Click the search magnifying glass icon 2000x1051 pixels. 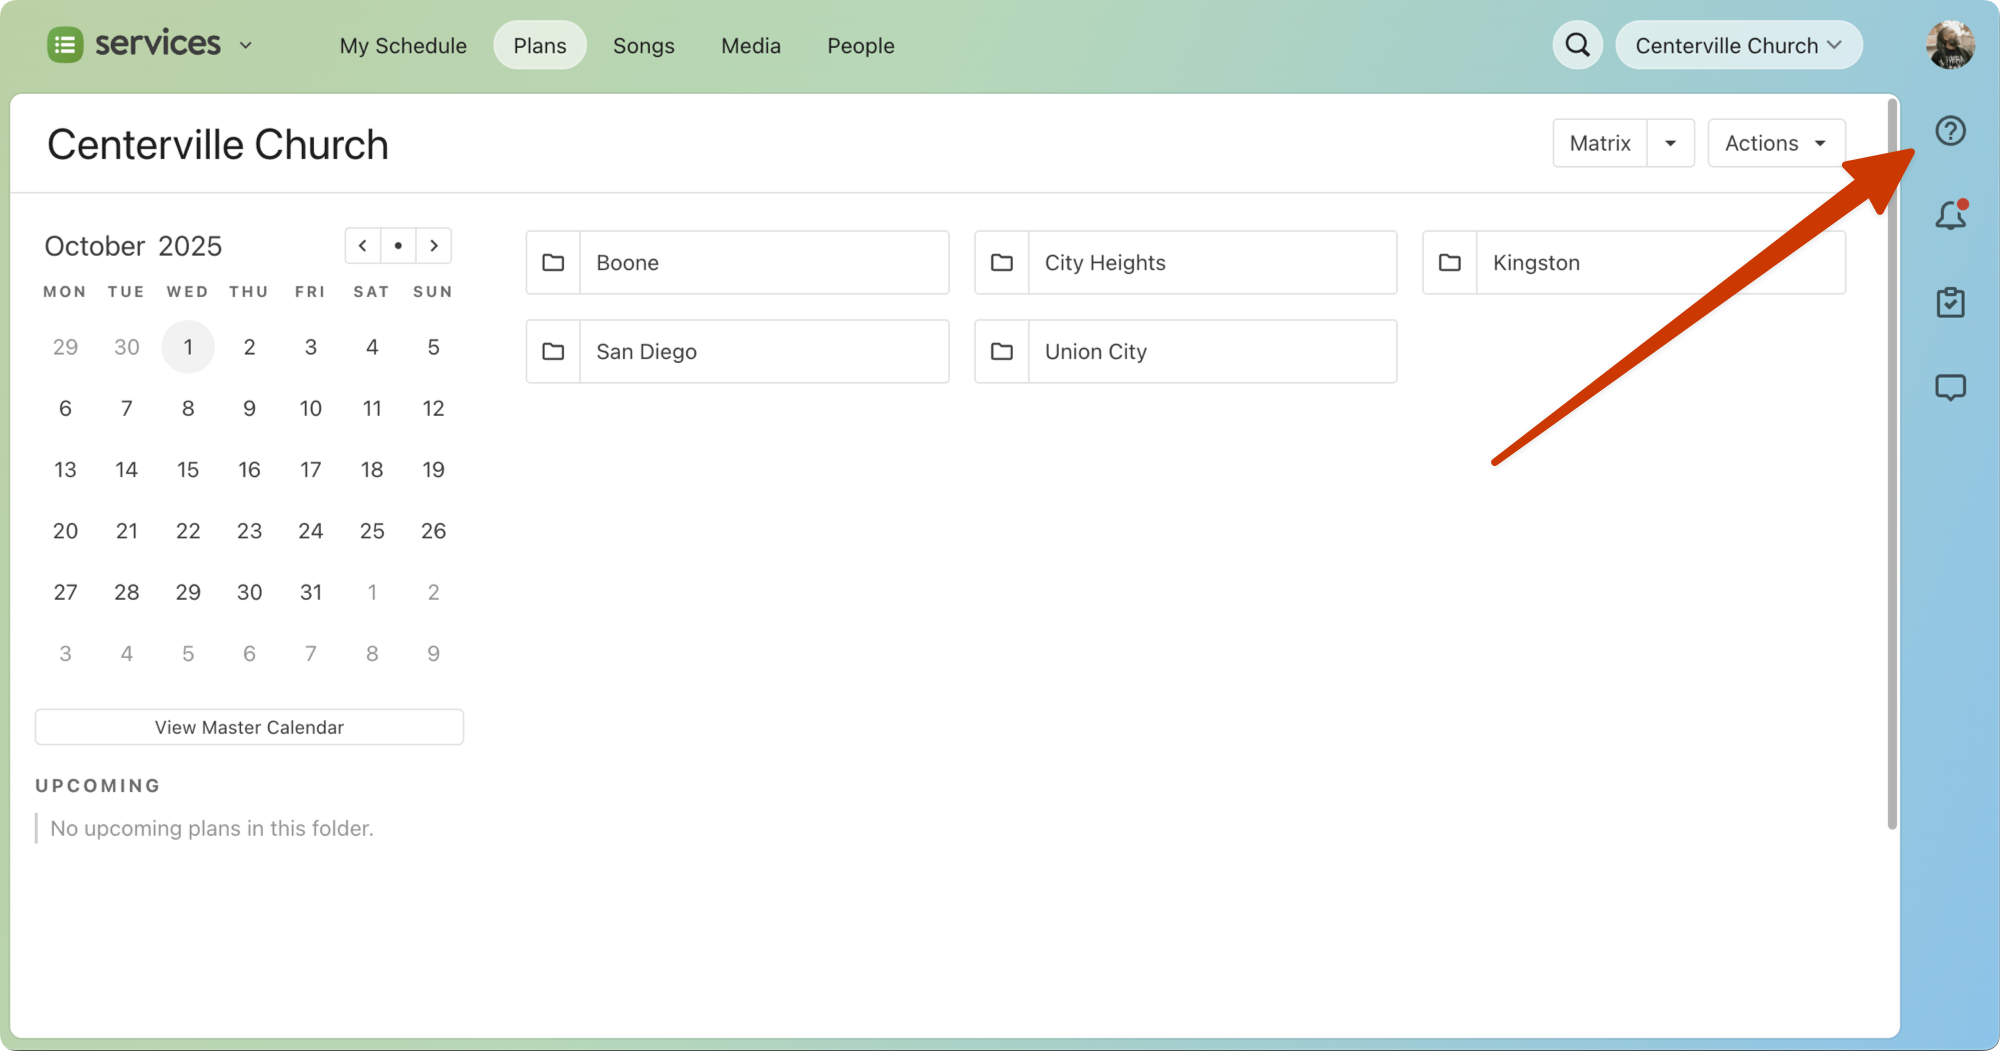[x=1577, y=45]
